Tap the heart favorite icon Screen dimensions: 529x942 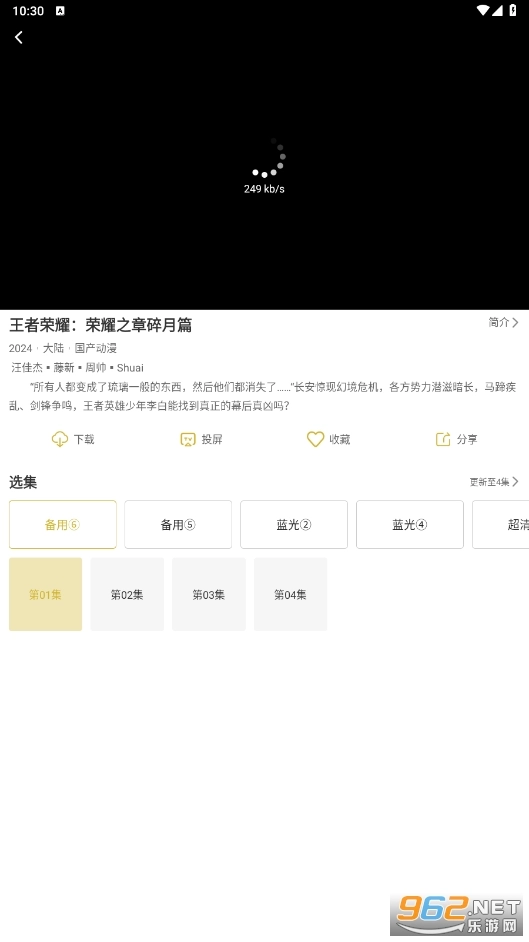point(315,439)
